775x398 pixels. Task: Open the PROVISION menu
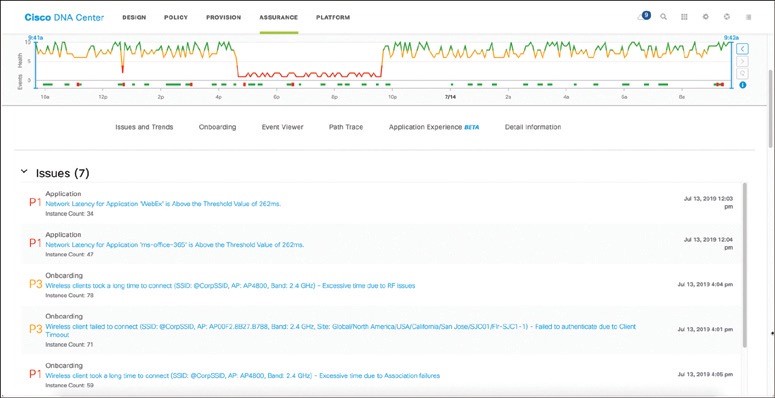[x=223, y=17]
